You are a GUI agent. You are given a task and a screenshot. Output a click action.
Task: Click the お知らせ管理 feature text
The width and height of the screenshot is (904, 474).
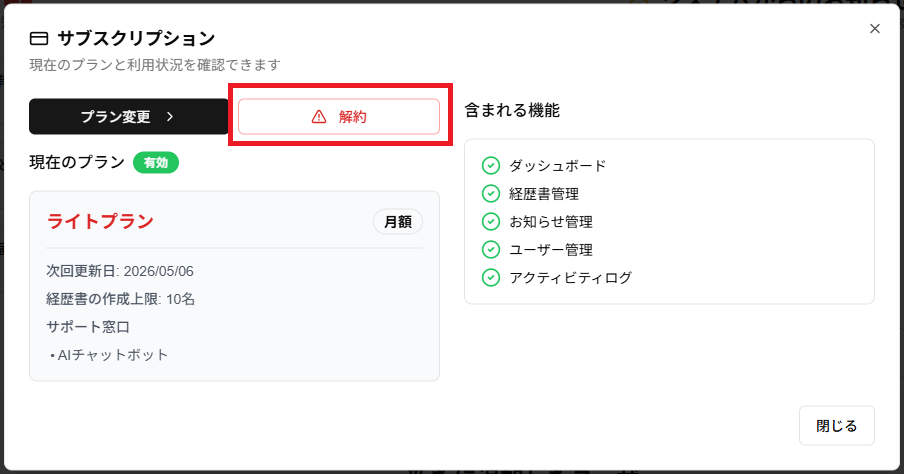[551, 222]
